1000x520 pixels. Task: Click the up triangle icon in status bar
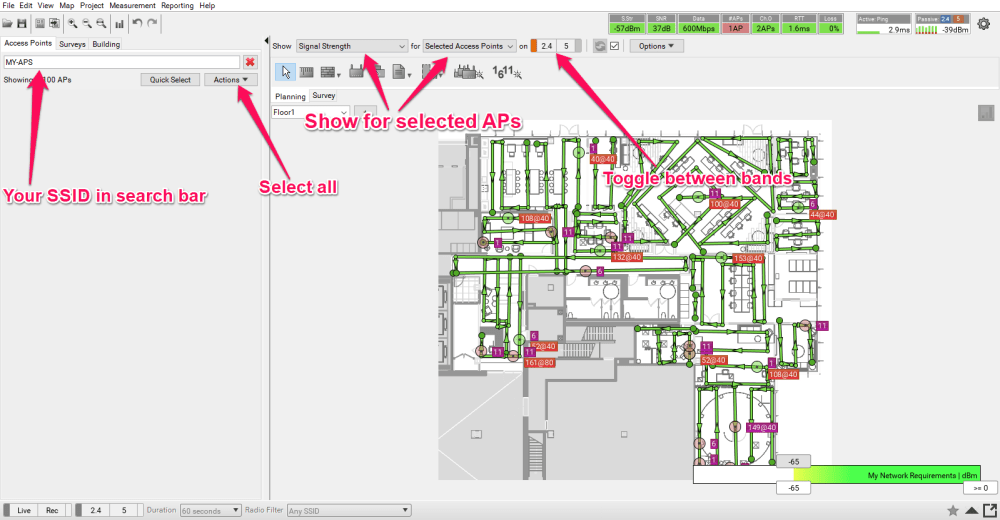tap(971, 510)
